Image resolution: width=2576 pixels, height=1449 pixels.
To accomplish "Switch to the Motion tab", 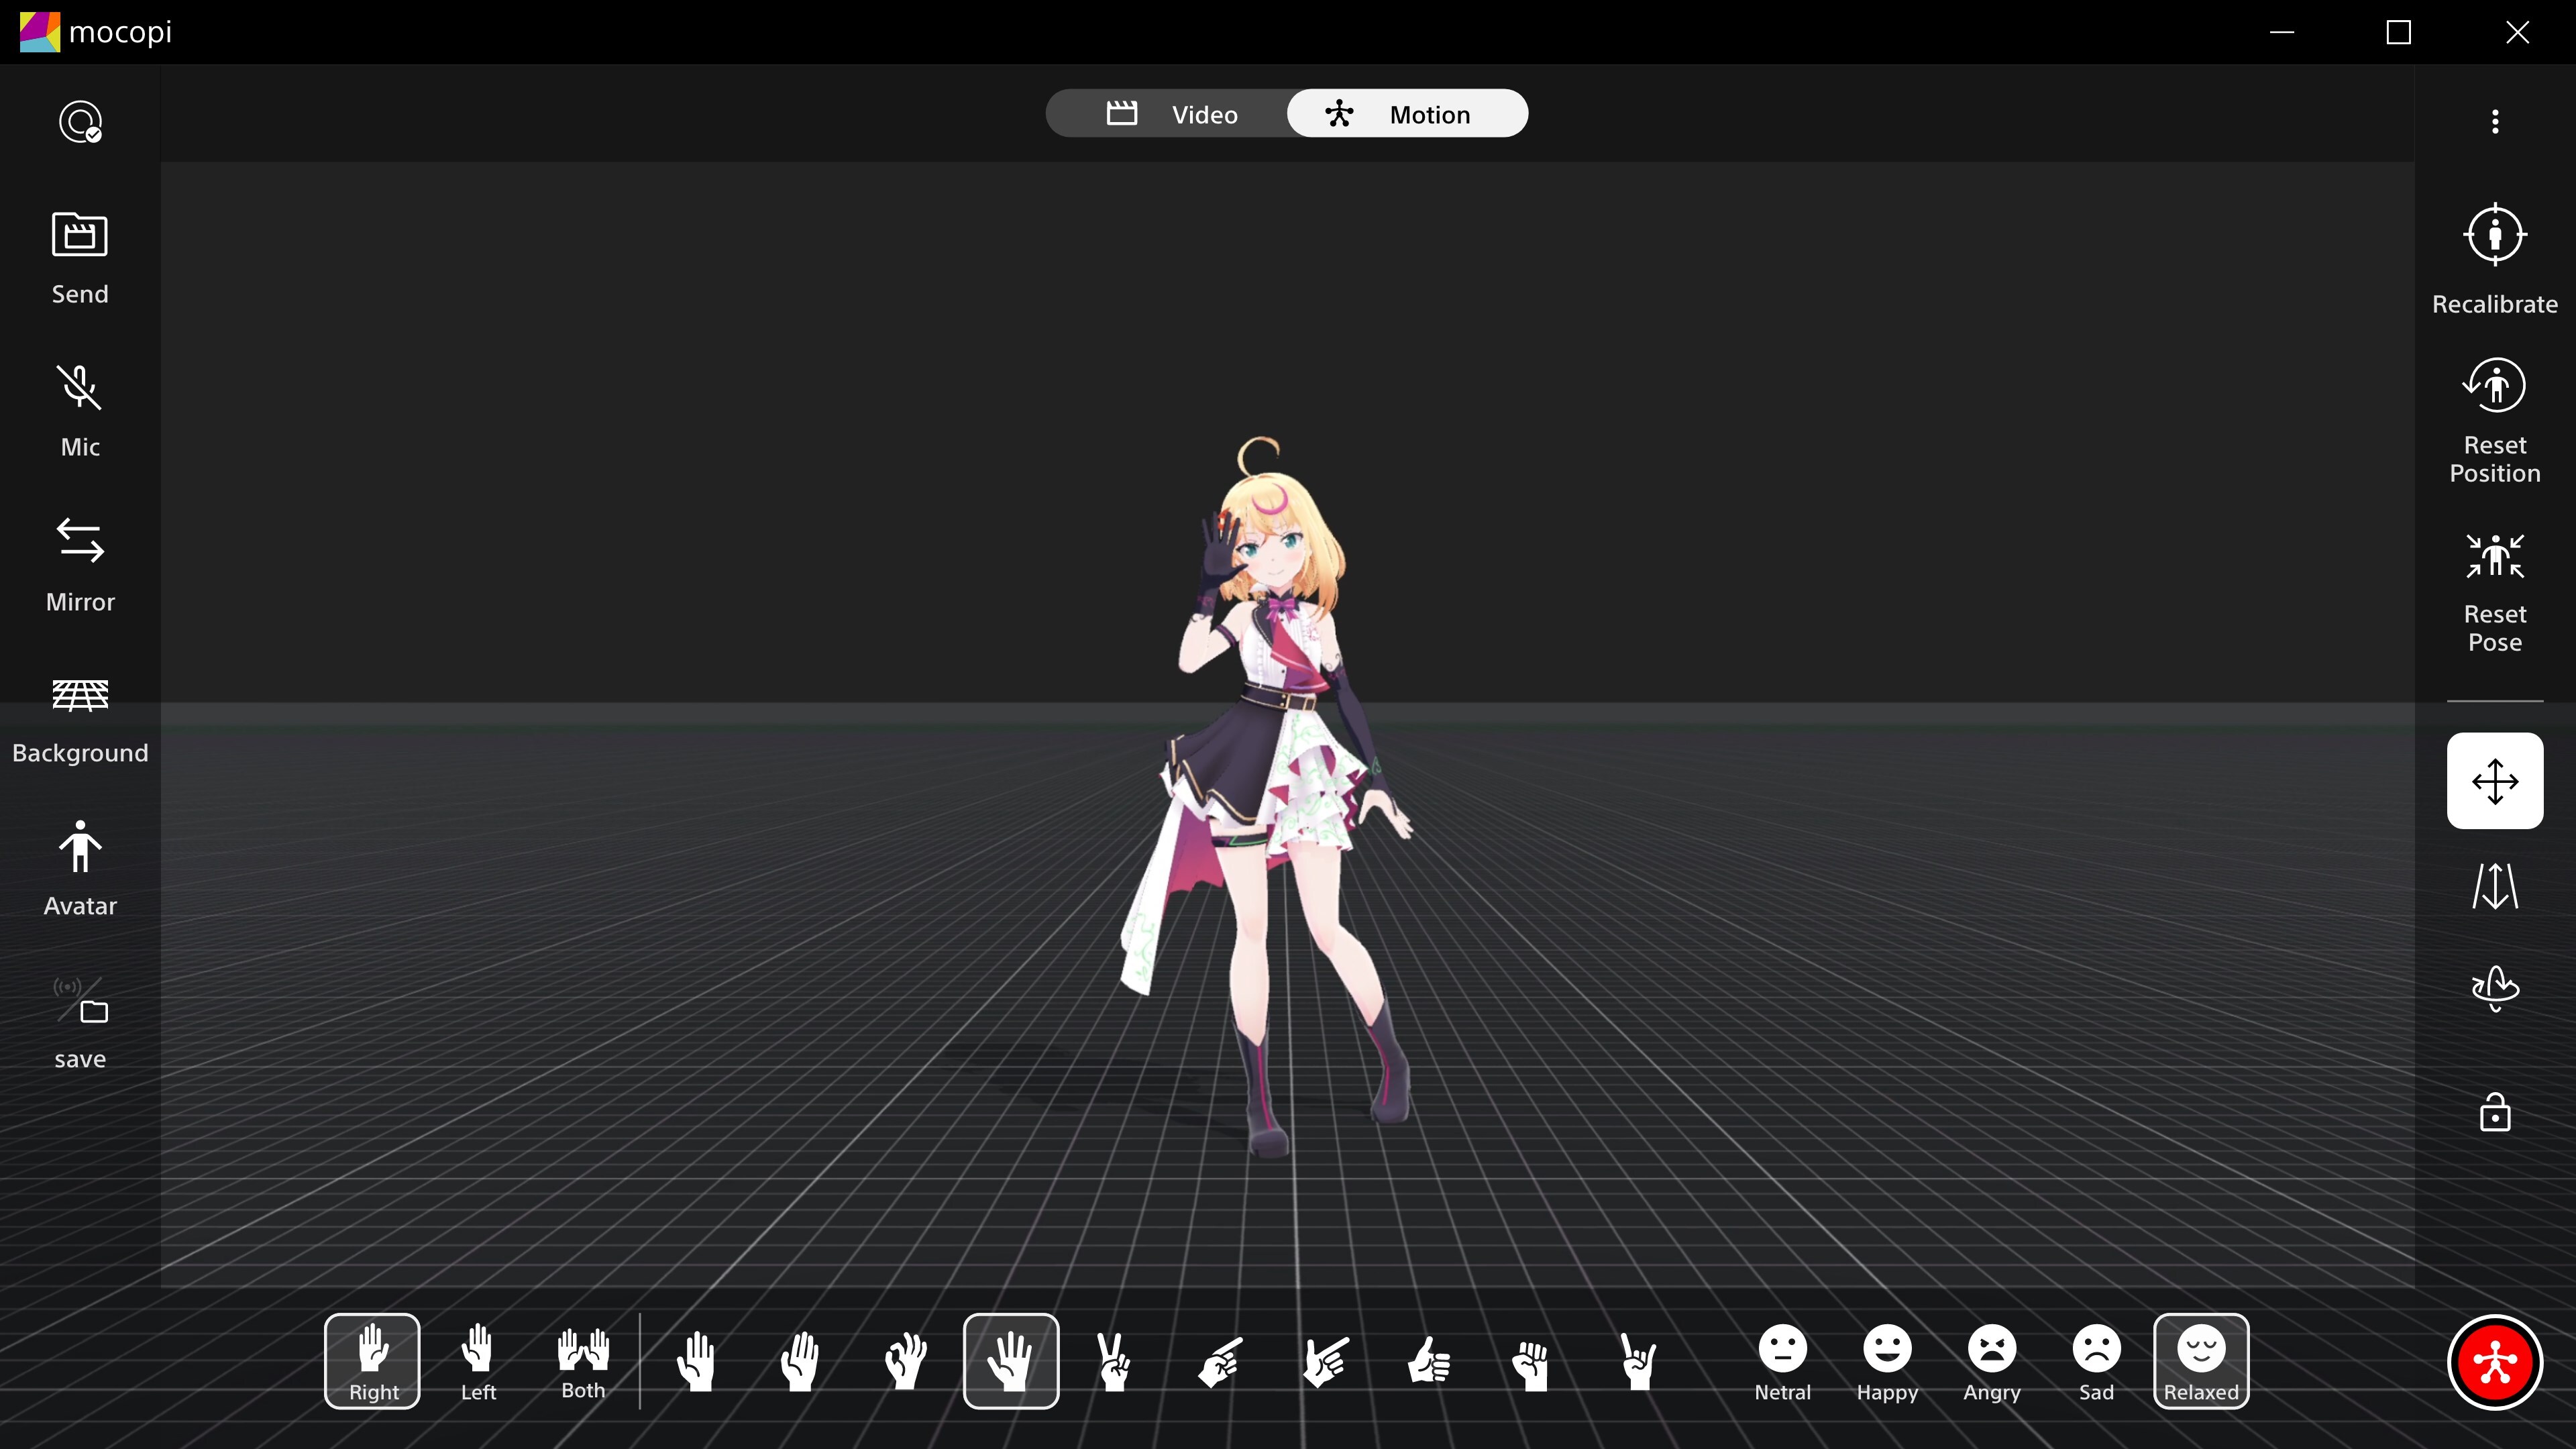I will pyautogui.click(x=1406, y=114).
